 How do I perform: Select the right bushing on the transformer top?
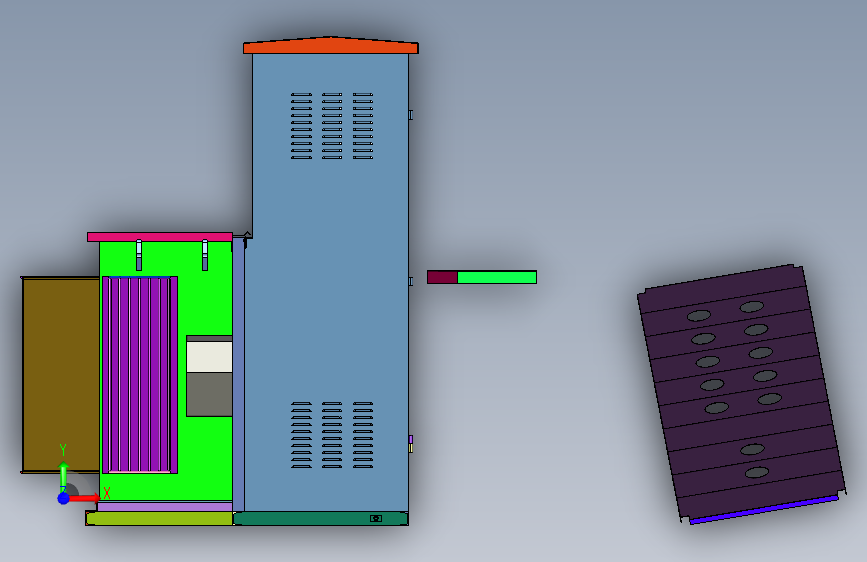pos(205,255)
